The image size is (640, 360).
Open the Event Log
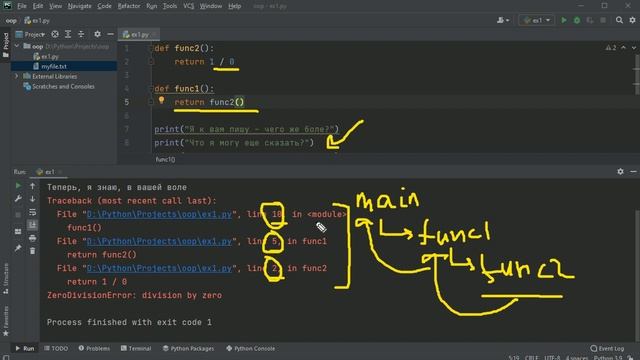pyautogui.click(x=607, y=348)
